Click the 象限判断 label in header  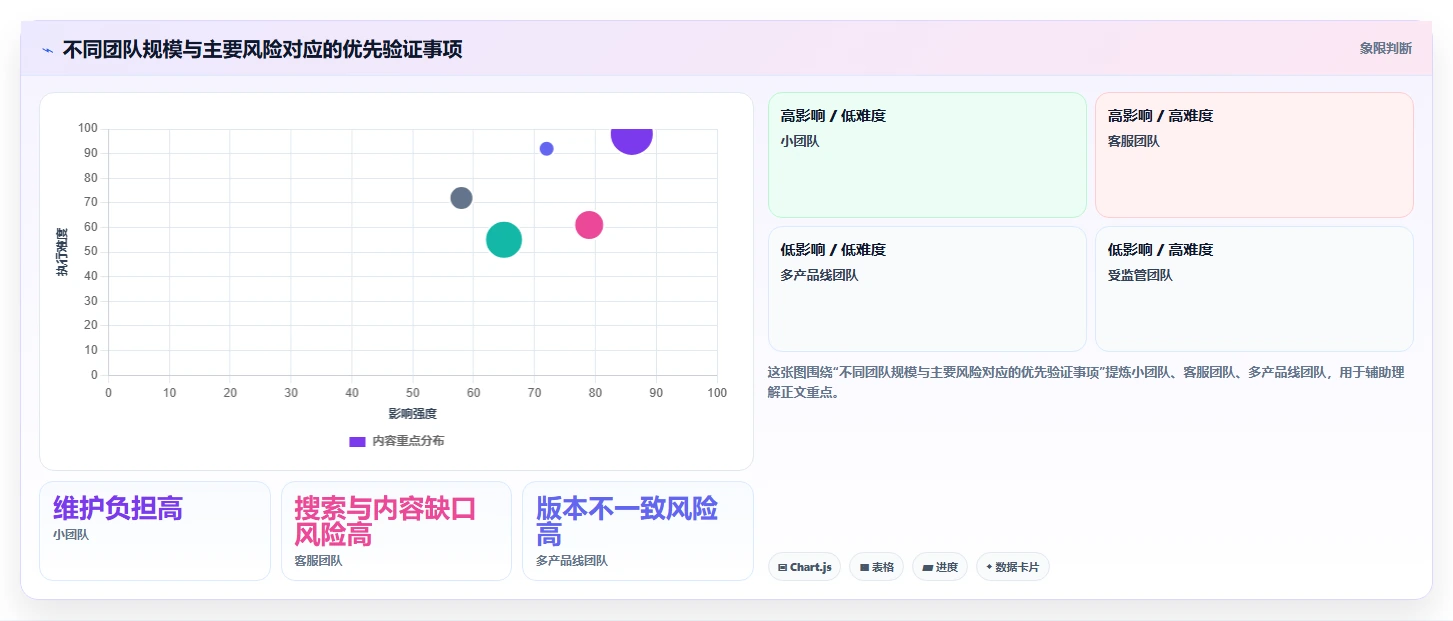pos(1385,48)
